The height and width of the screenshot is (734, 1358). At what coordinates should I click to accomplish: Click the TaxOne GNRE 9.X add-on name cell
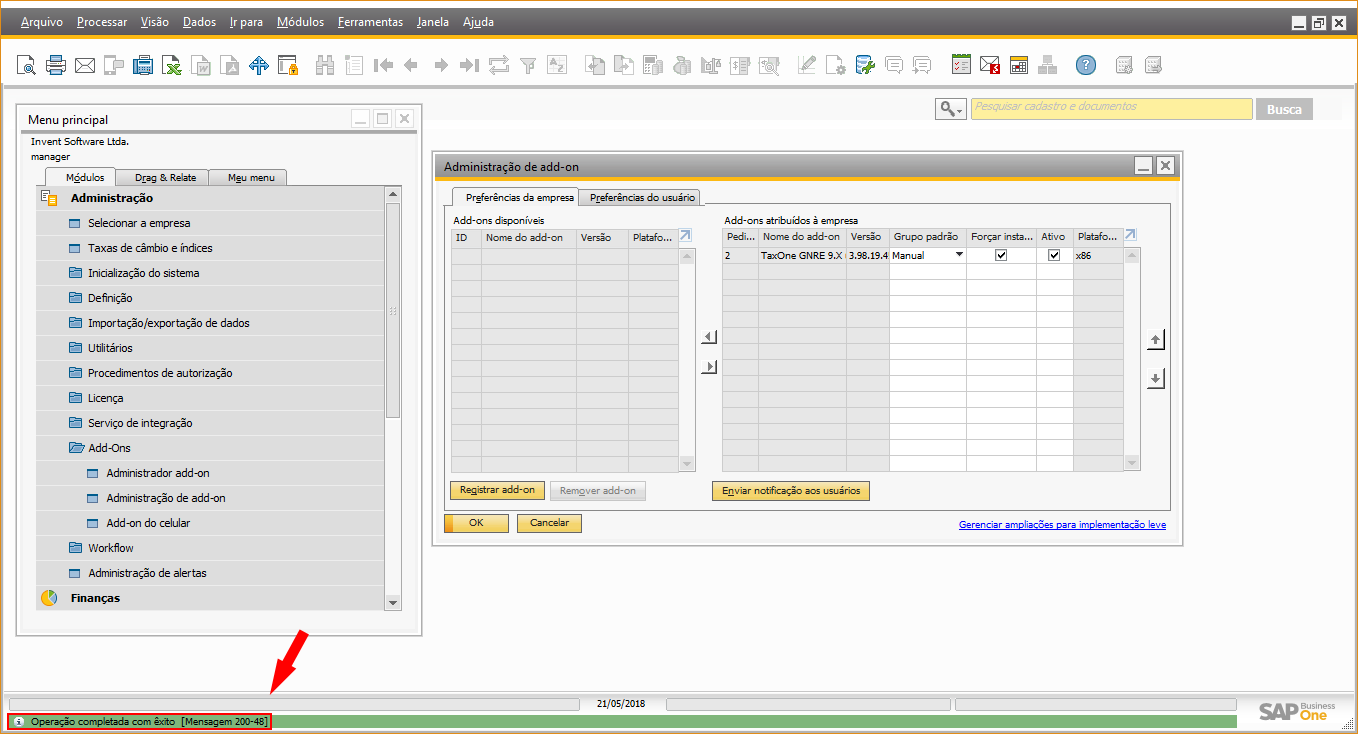click(802, 255)
